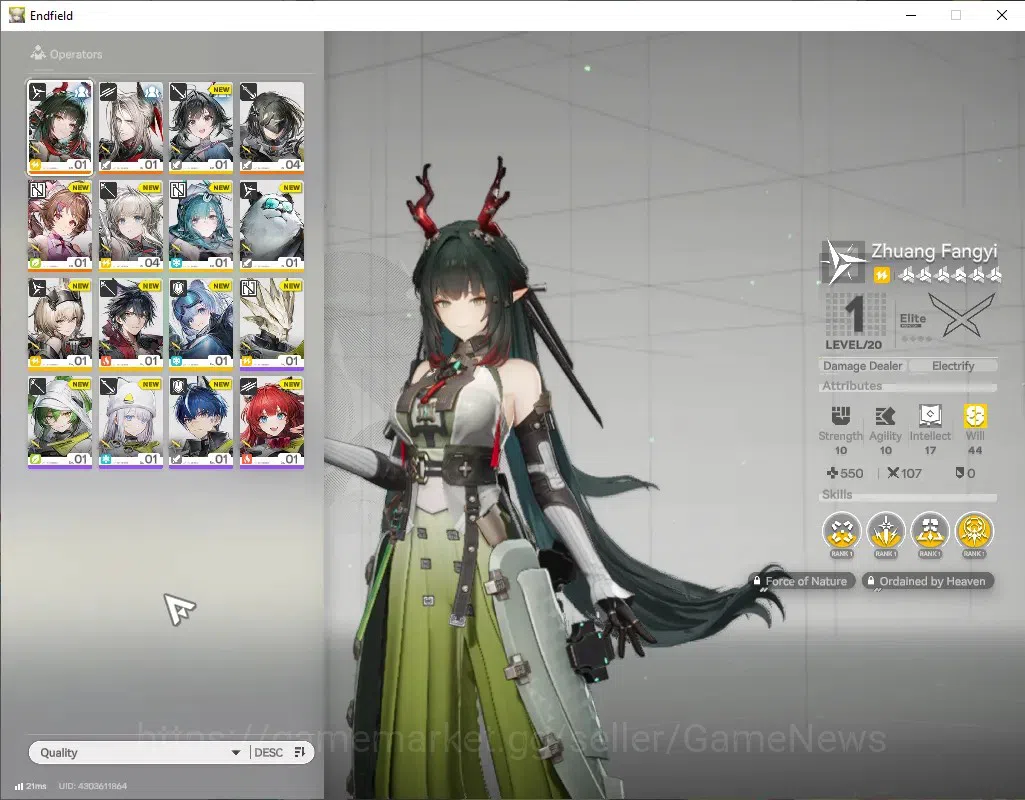Click the Agility attribute icon

pos(885,416)
